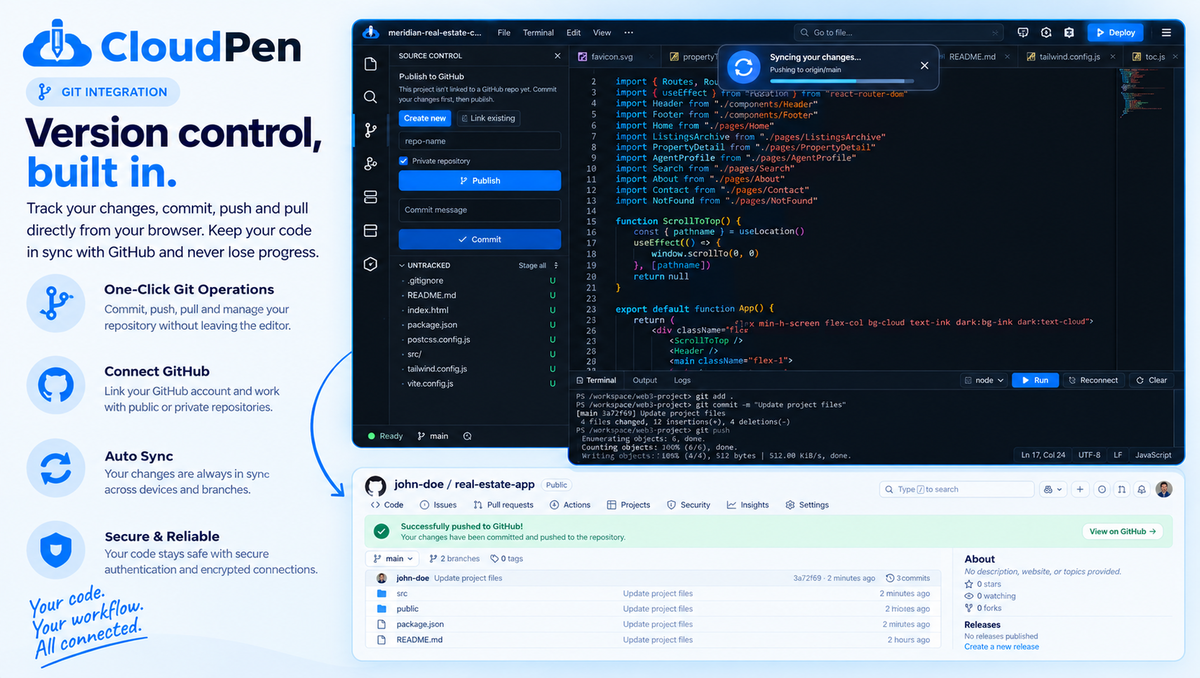Open the Settings tab in GitHub repo

(x=807, y=505)
